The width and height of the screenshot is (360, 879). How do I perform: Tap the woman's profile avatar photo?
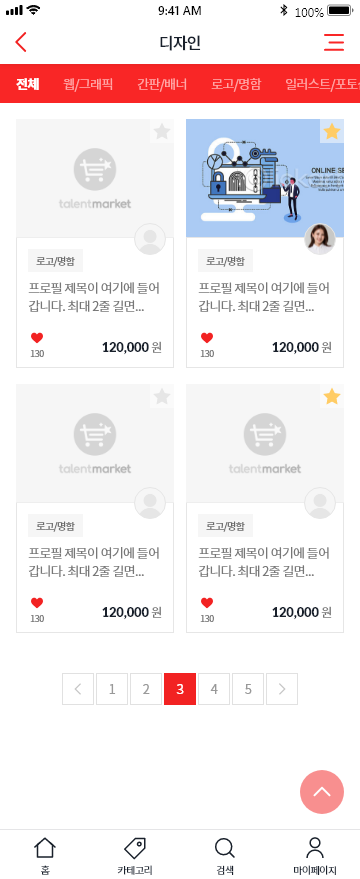[320, 239]
